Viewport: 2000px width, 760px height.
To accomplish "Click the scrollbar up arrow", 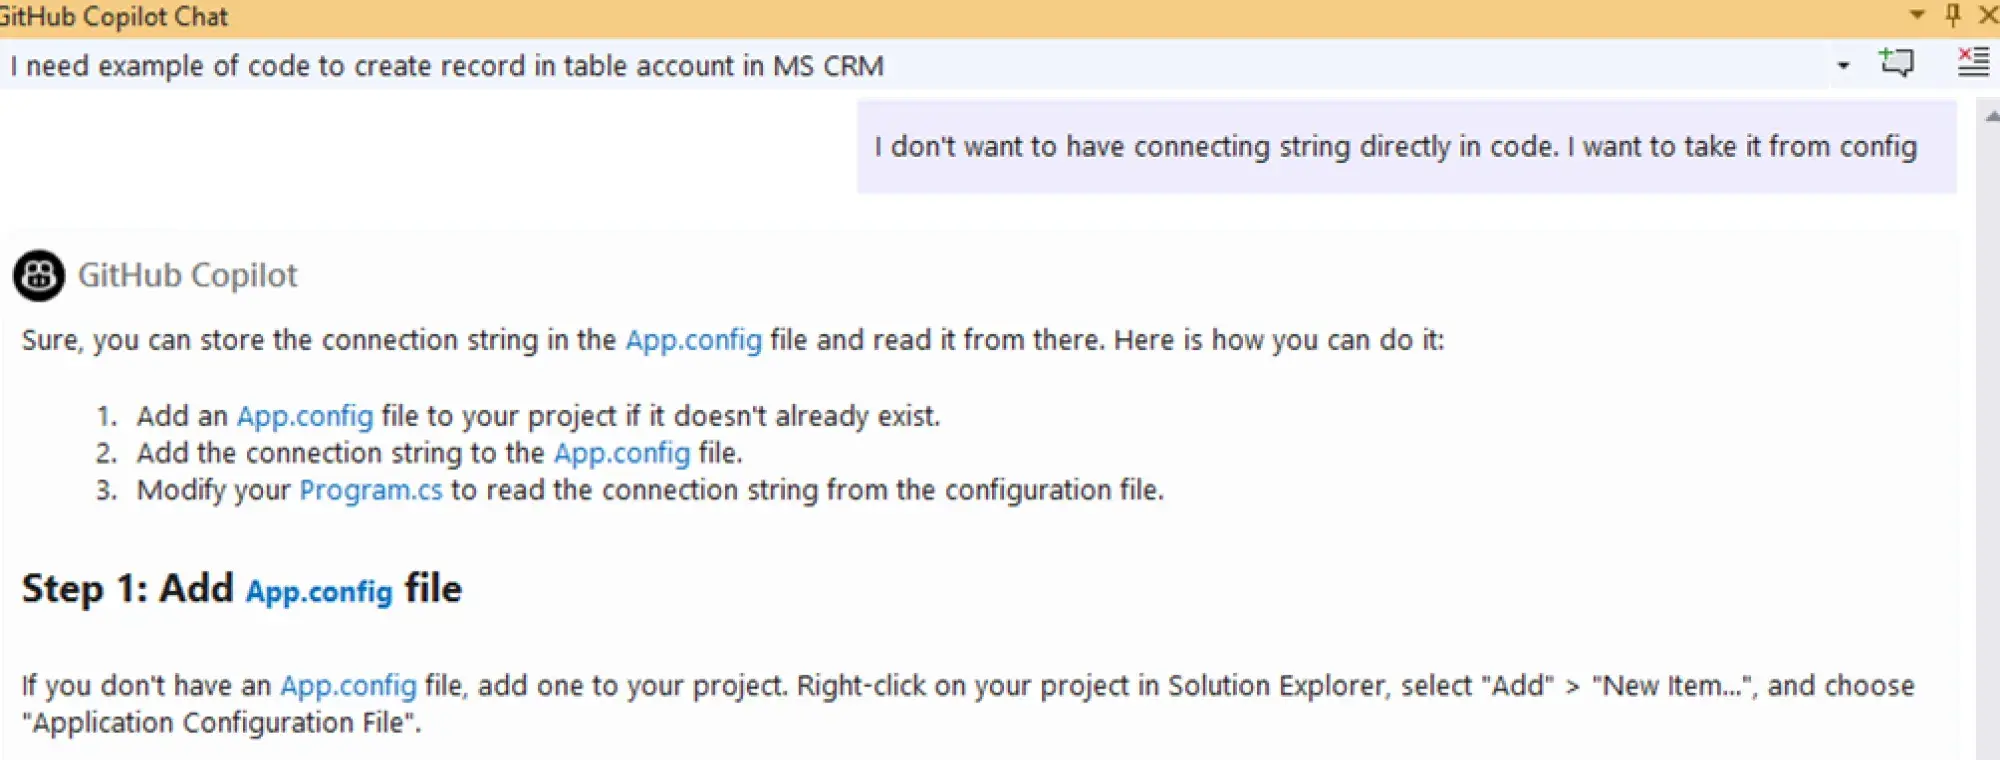I will coord(1990,116).
